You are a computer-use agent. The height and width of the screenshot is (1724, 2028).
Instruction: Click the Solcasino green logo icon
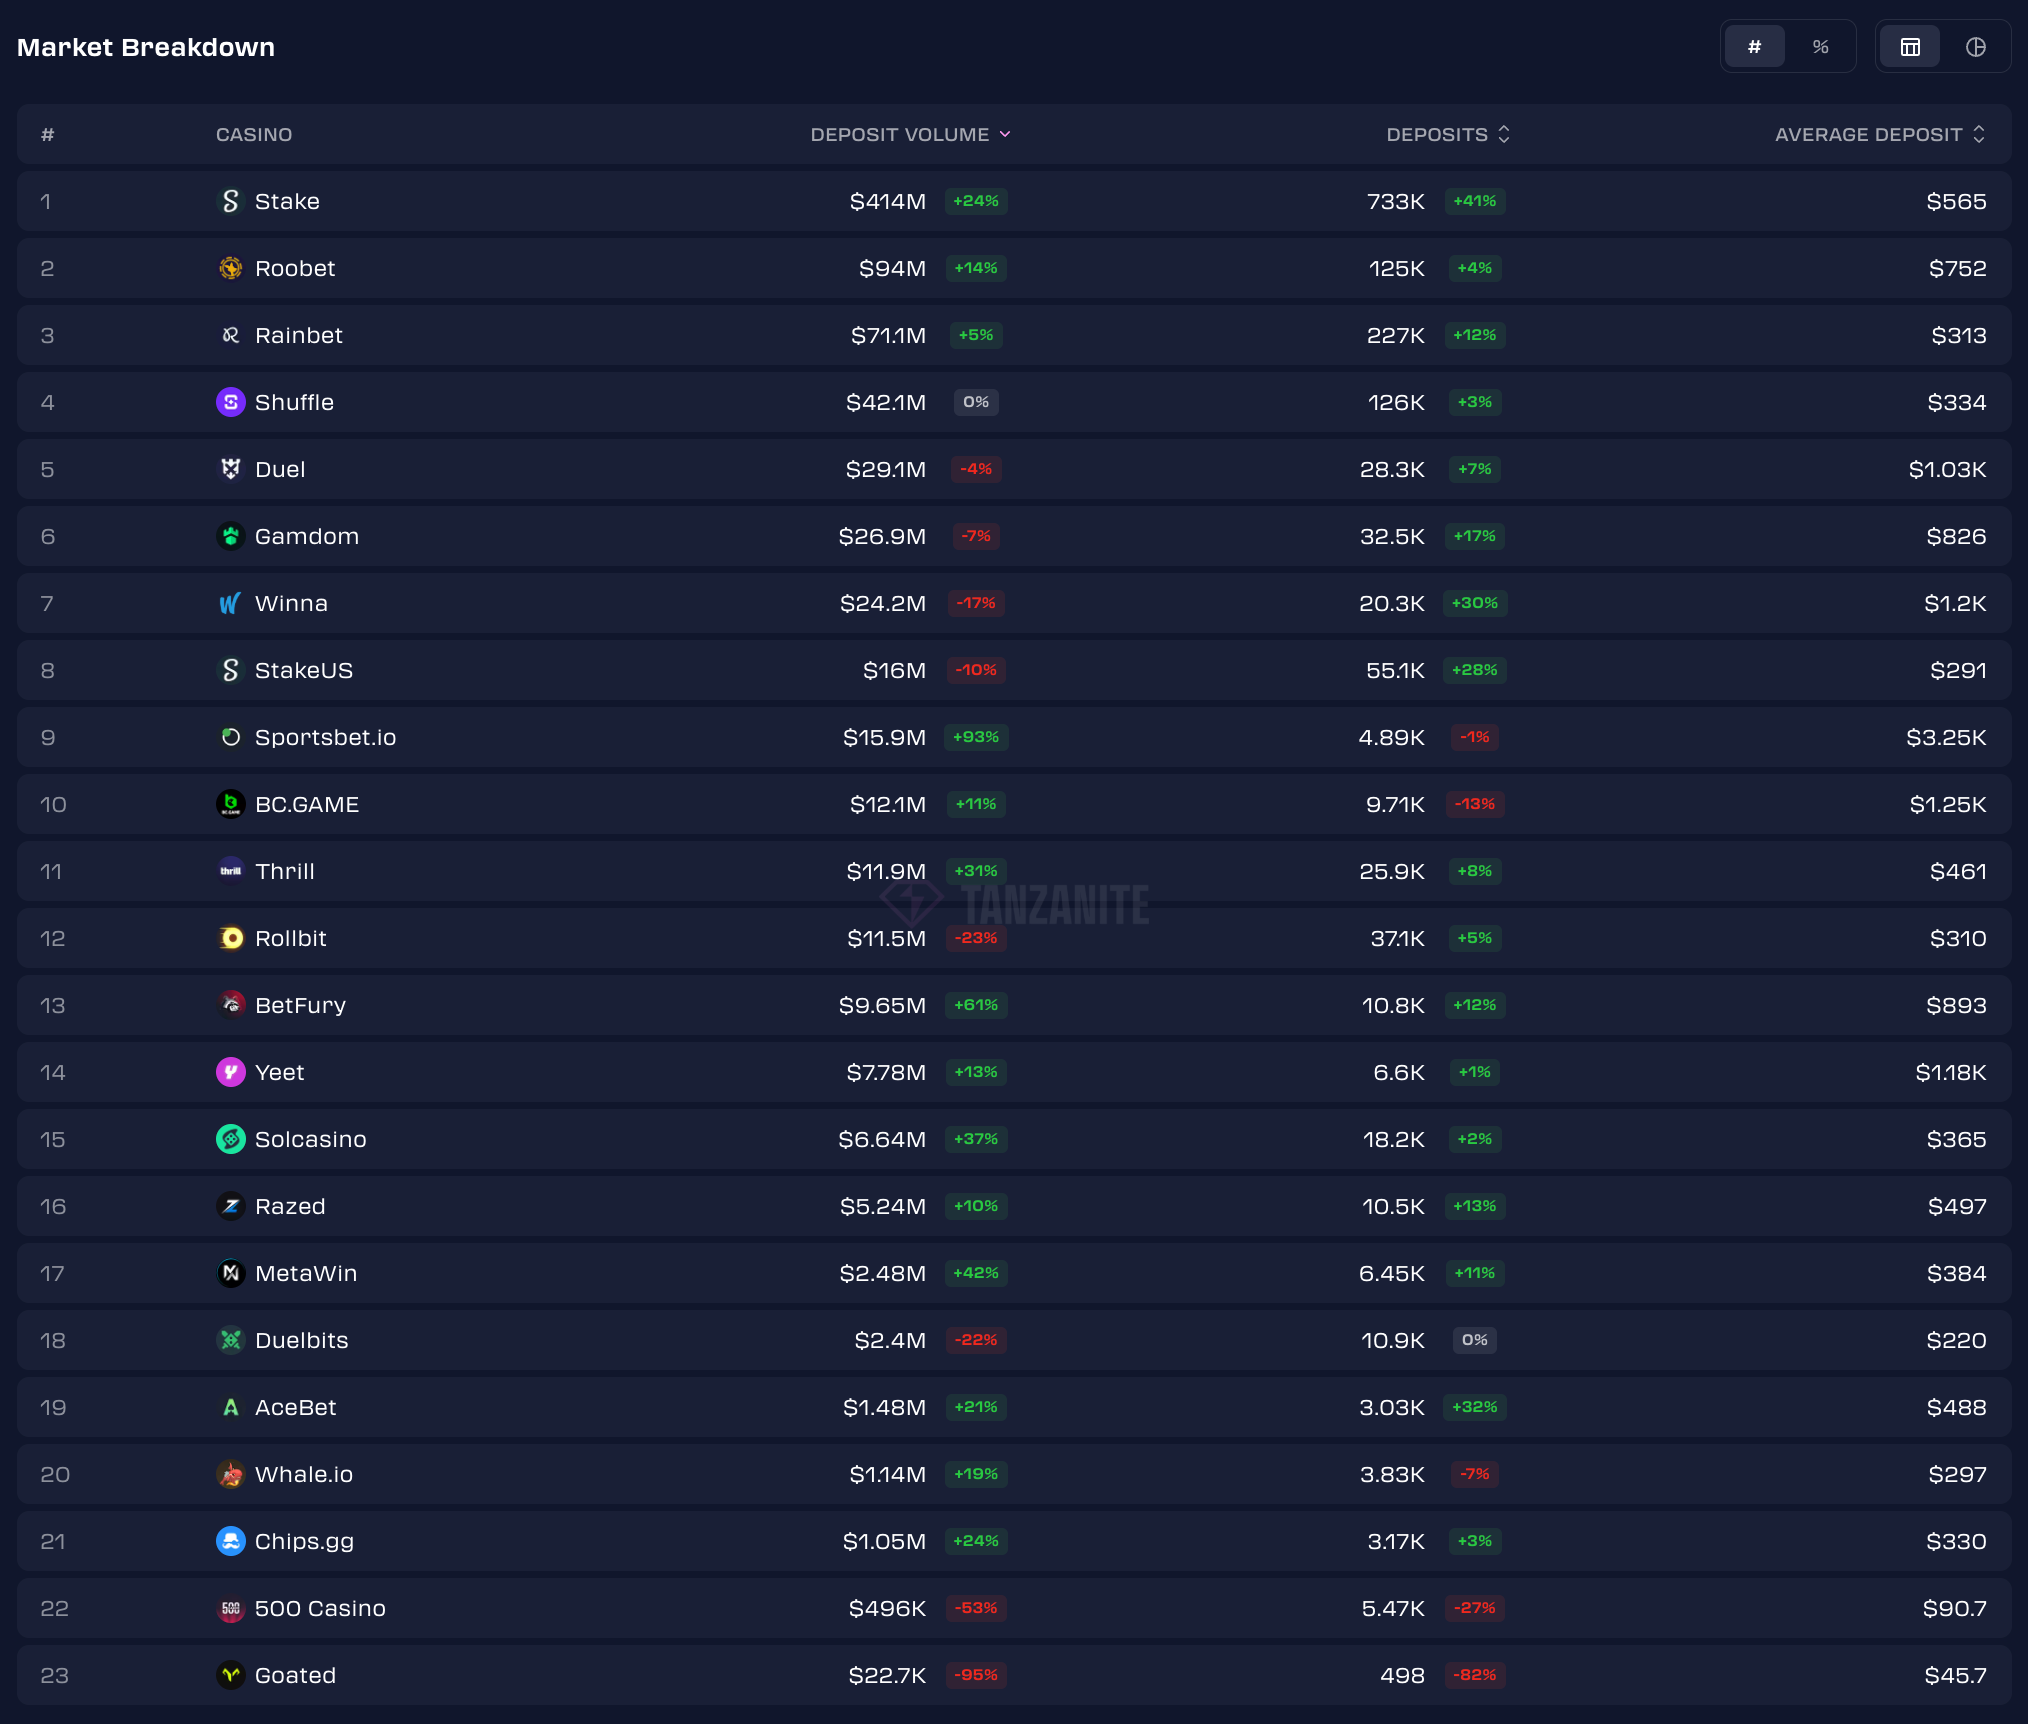tap(230, 1139)
